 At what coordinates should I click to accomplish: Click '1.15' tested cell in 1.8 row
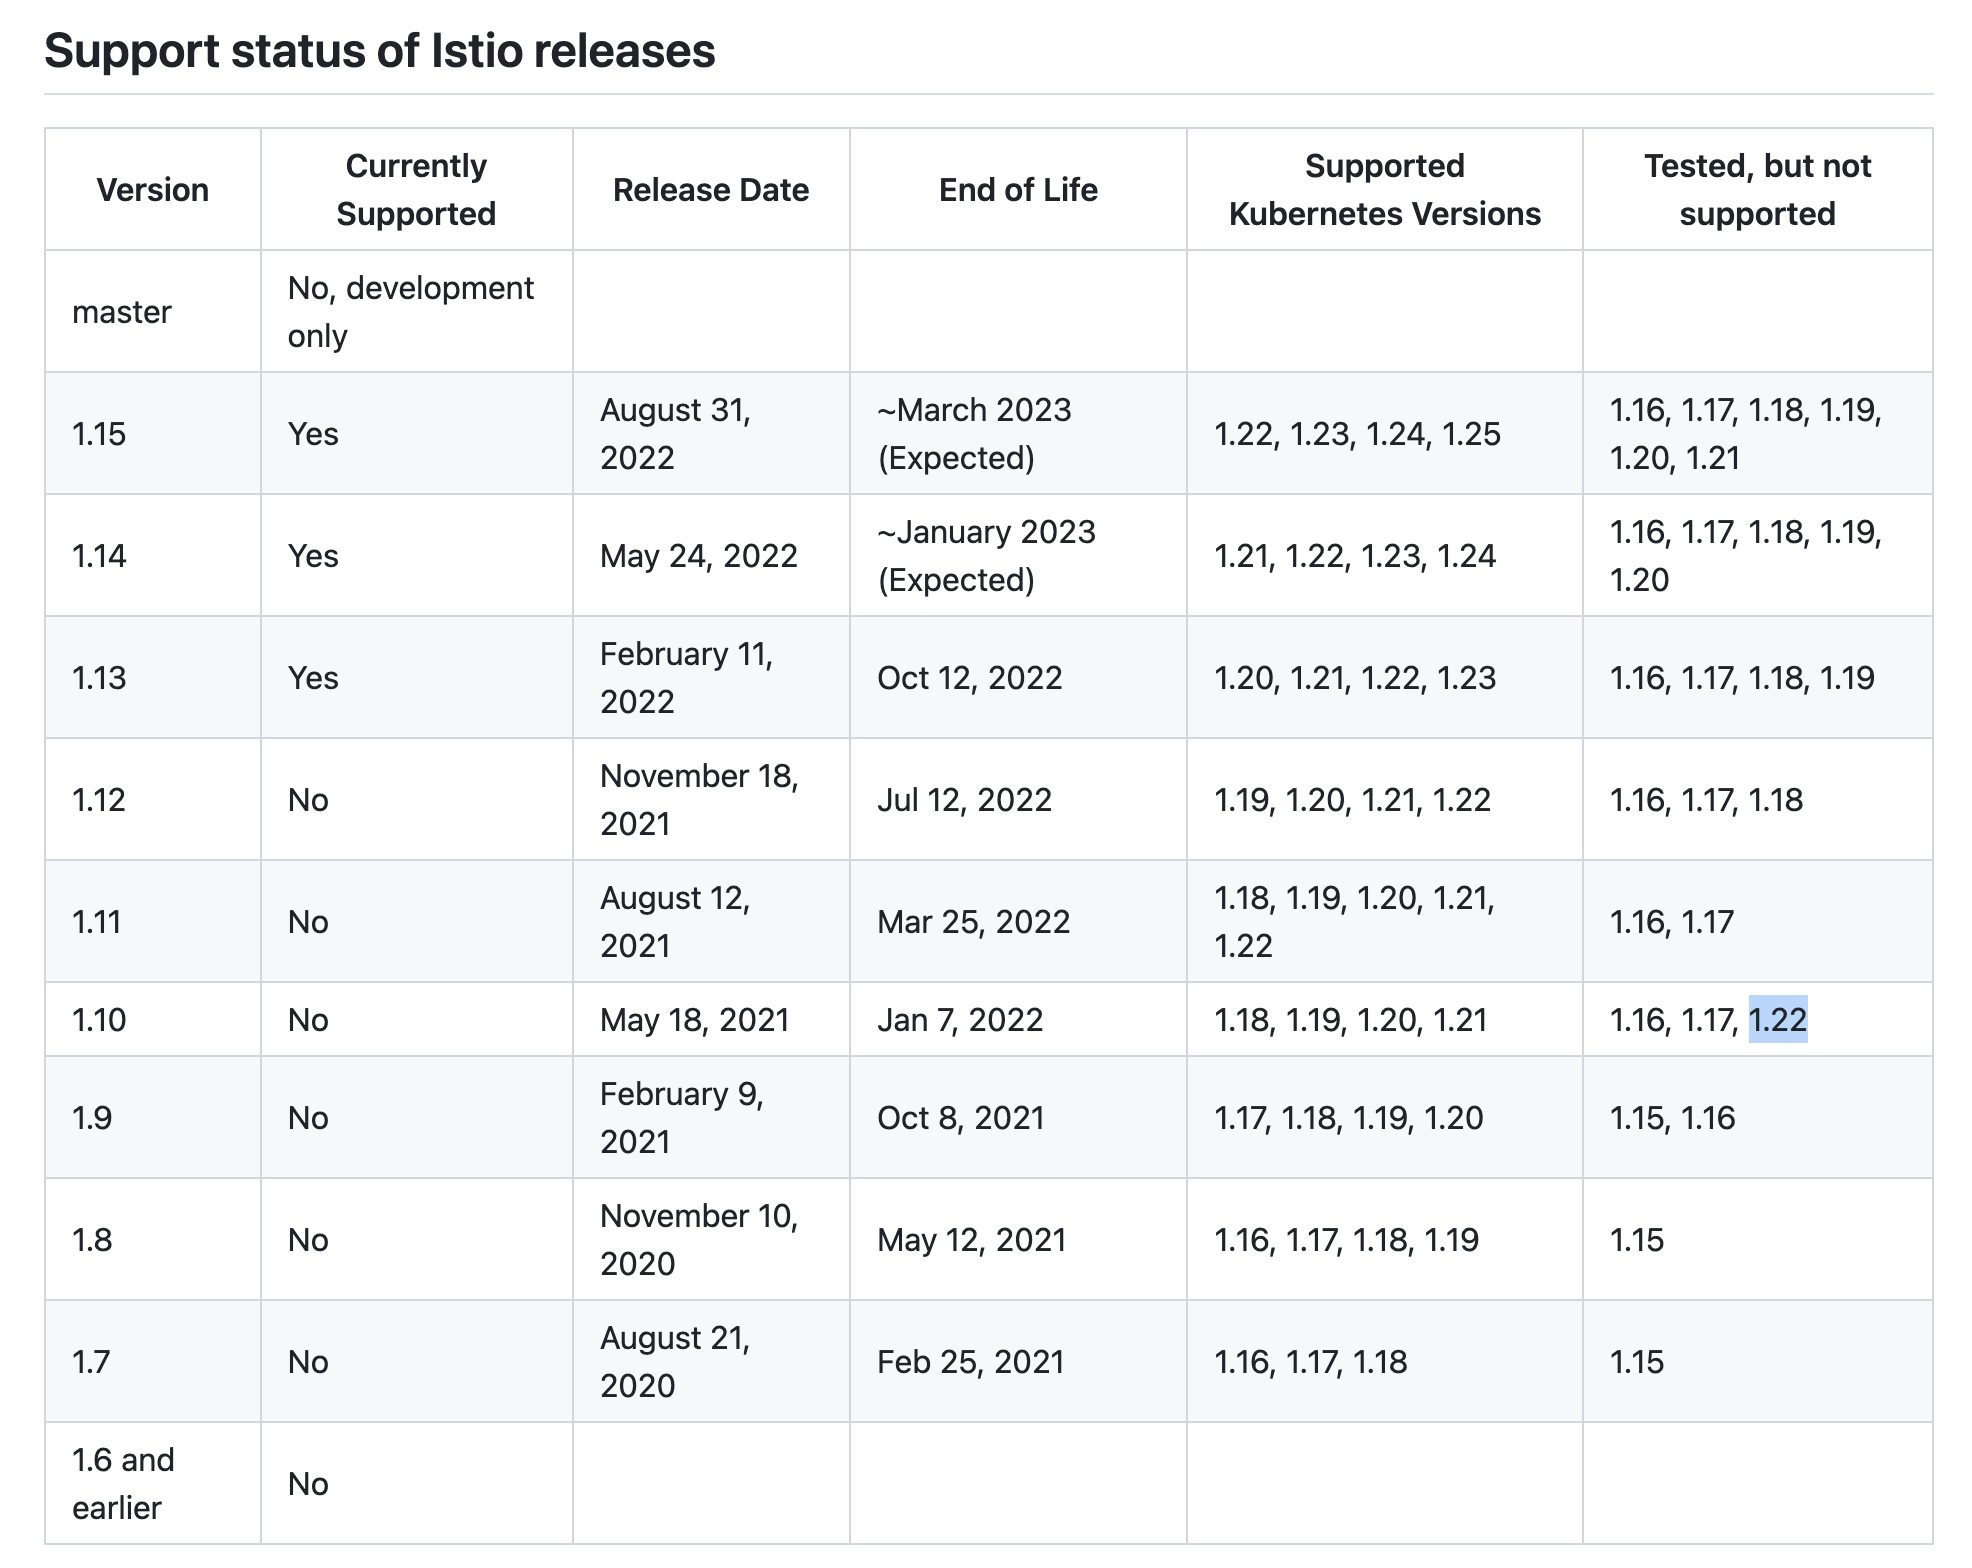pos(1757,1239)
